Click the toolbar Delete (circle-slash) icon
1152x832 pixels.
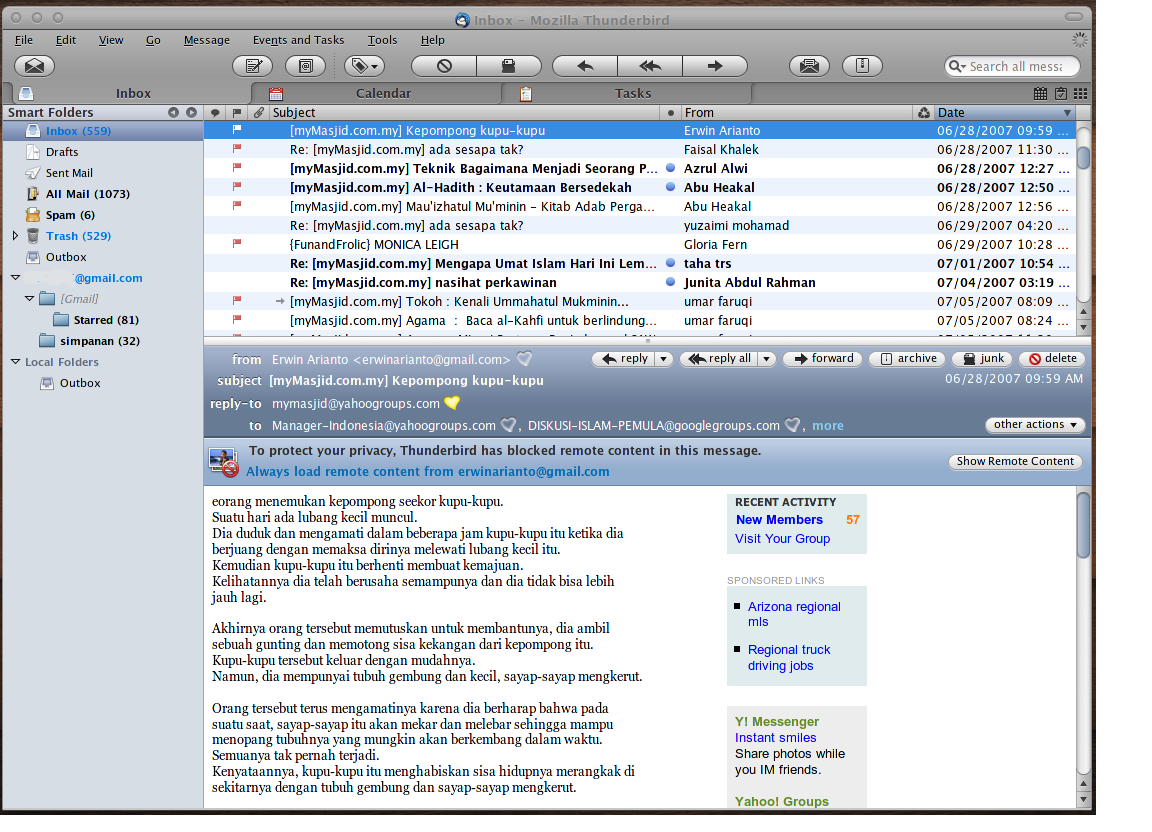coord(444,66)
